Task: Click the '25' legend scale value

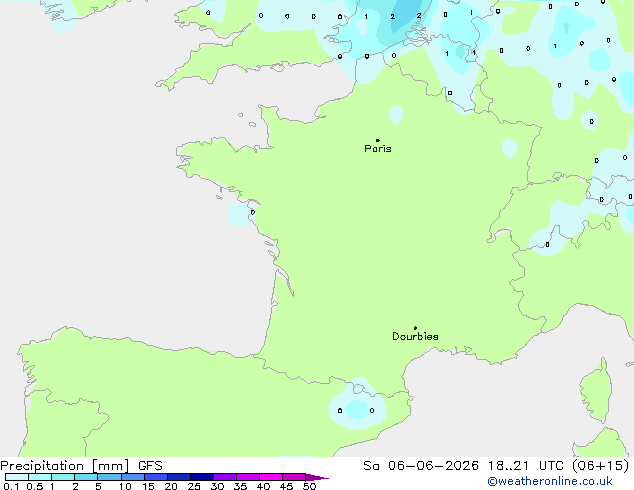Action: click(x=194, y=486)
